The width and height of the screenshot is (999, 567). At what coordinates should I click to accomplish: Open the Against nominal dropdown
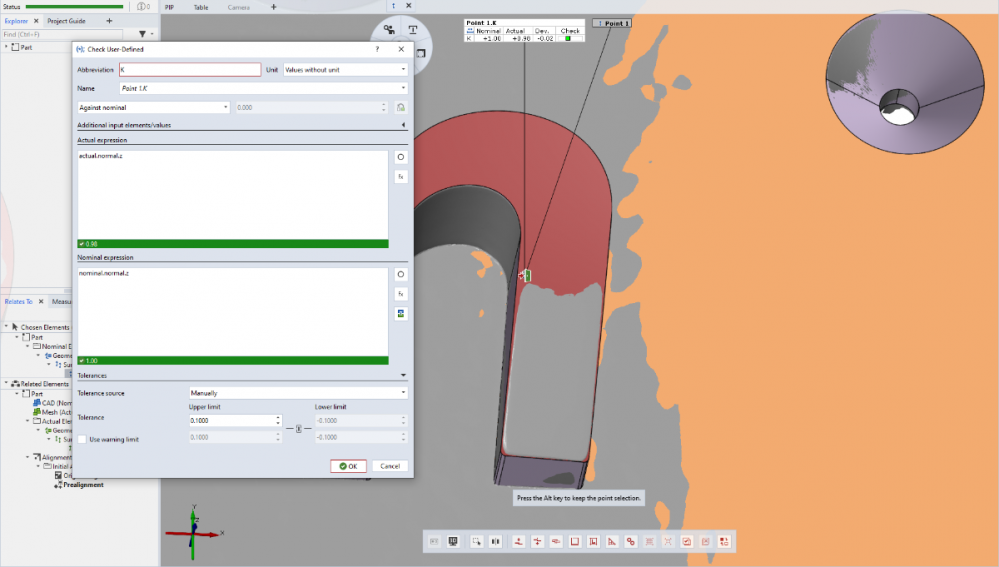pyautogui.click(x=154, y=107)
